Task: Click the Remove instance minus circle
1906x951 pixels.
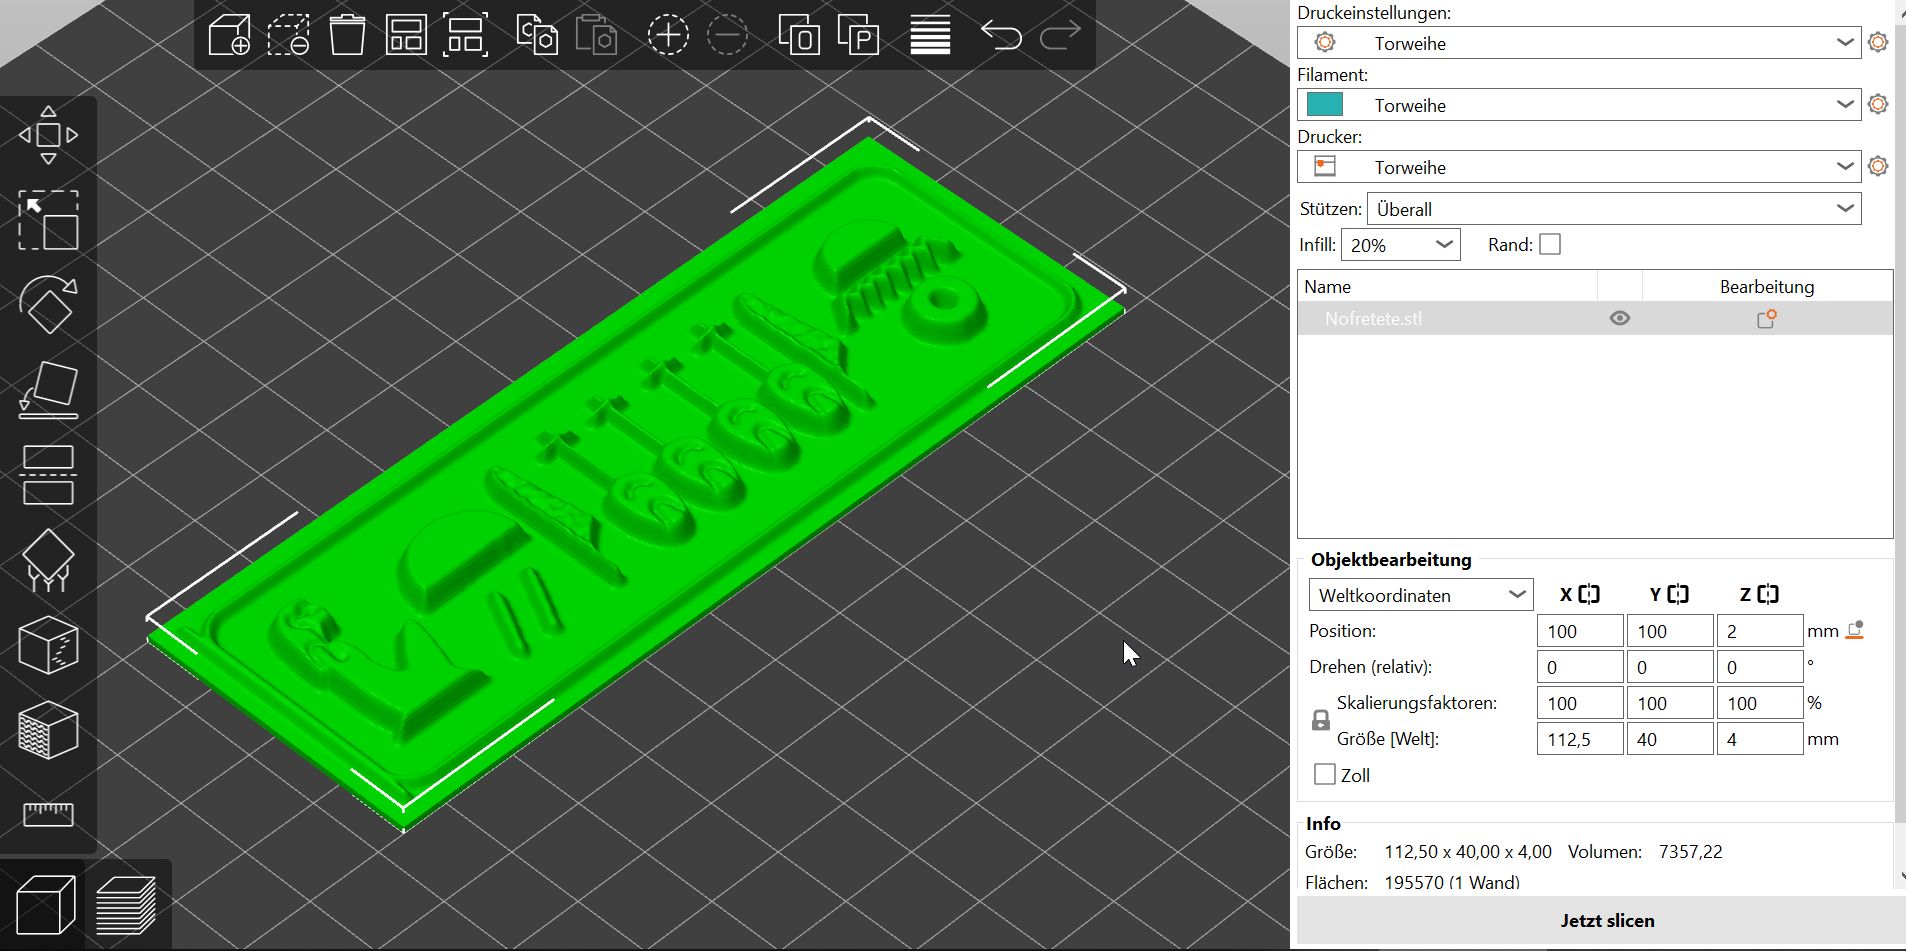Action: tap(727, 35)
